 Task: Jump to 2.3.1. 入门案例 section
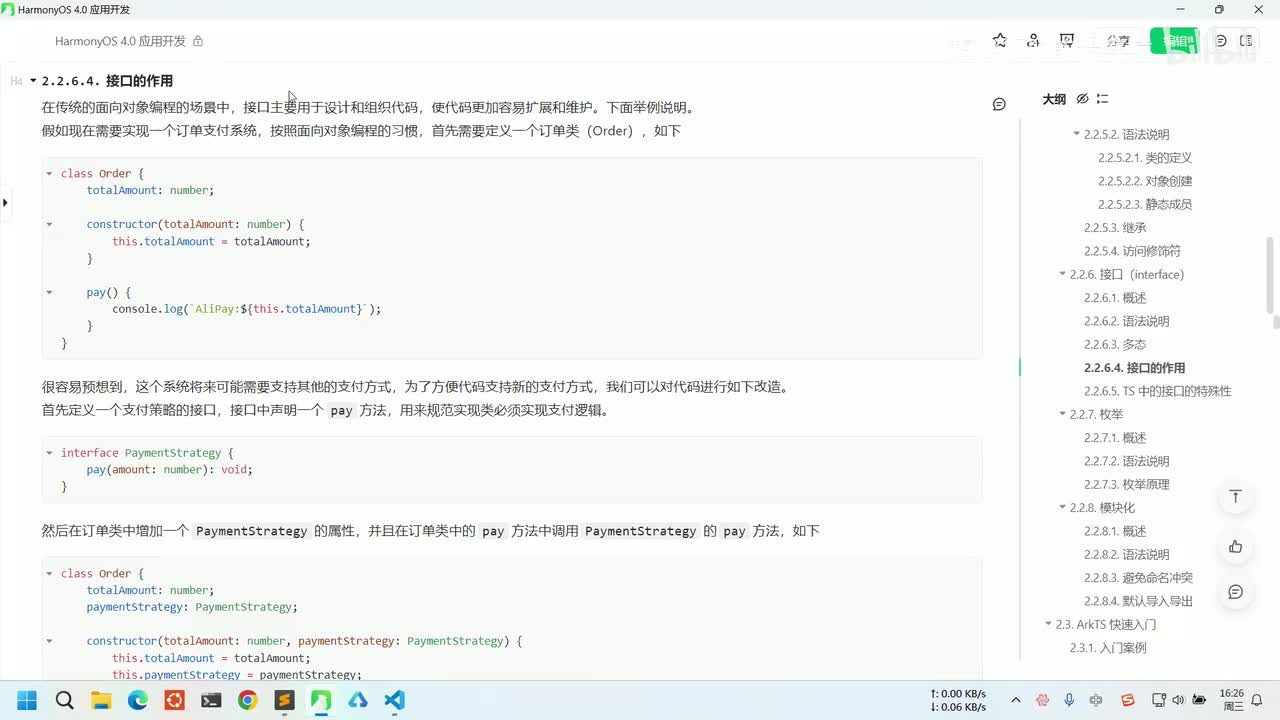(1108, 648)
